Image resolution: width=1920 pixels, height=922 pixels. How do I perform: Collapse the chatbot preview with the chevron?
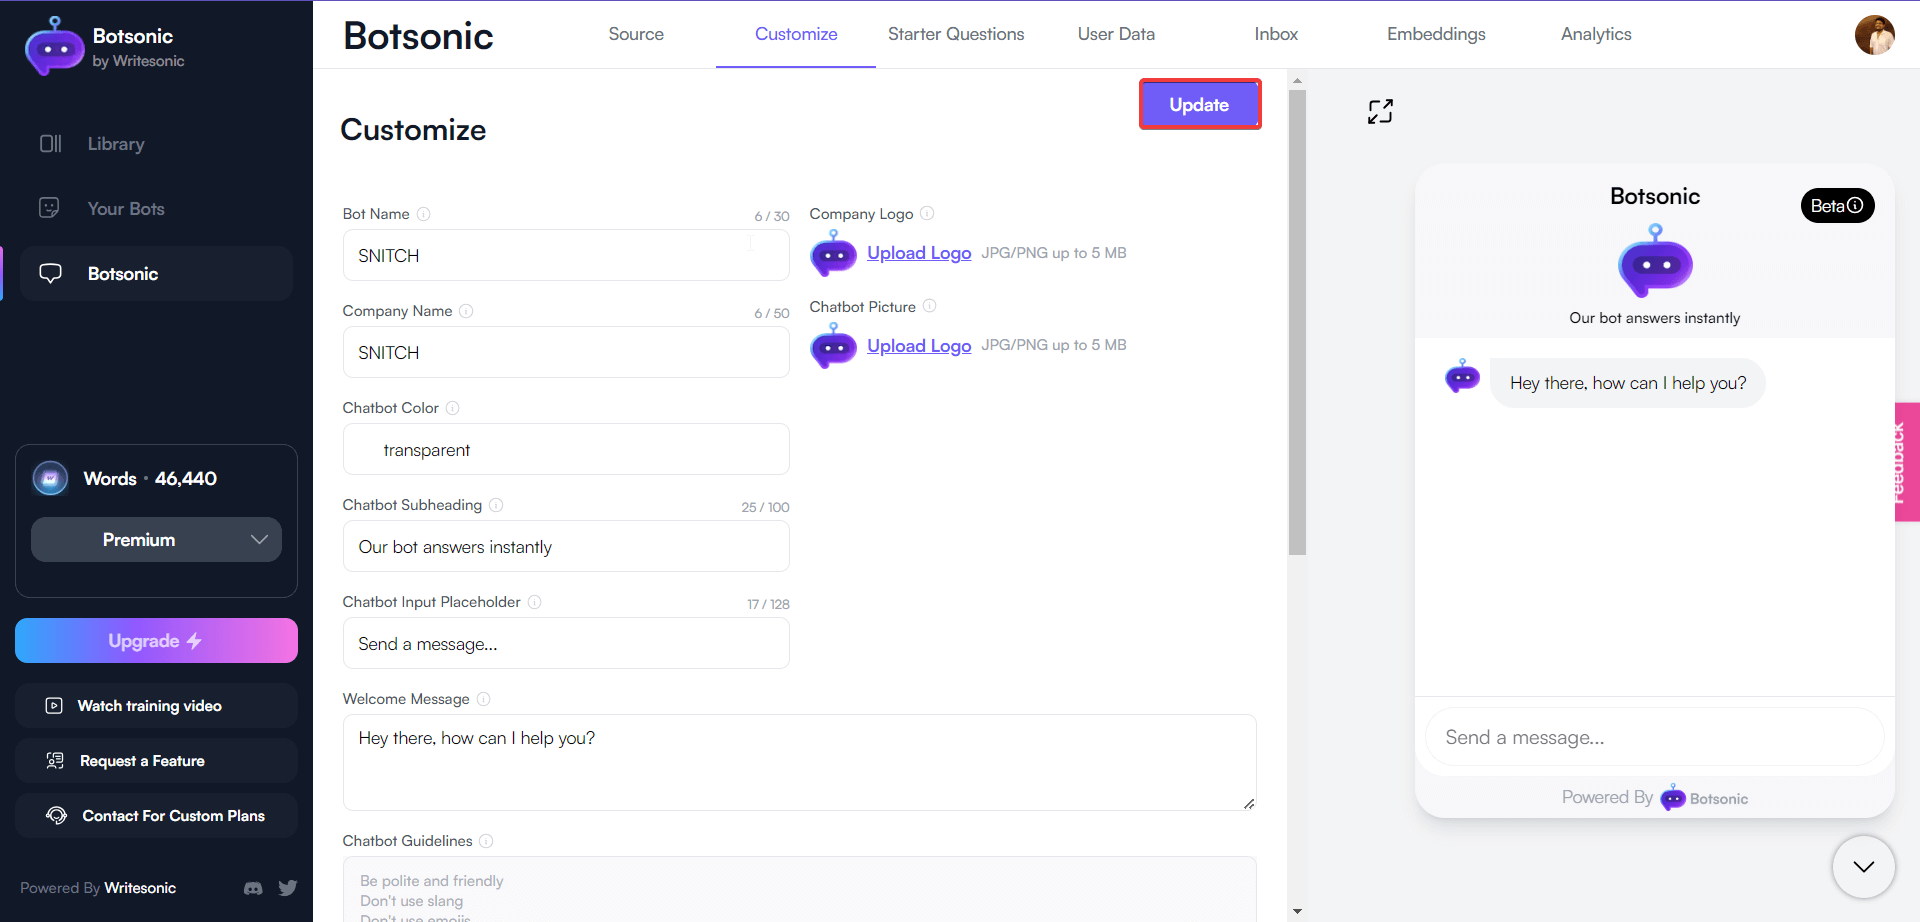1862,867
